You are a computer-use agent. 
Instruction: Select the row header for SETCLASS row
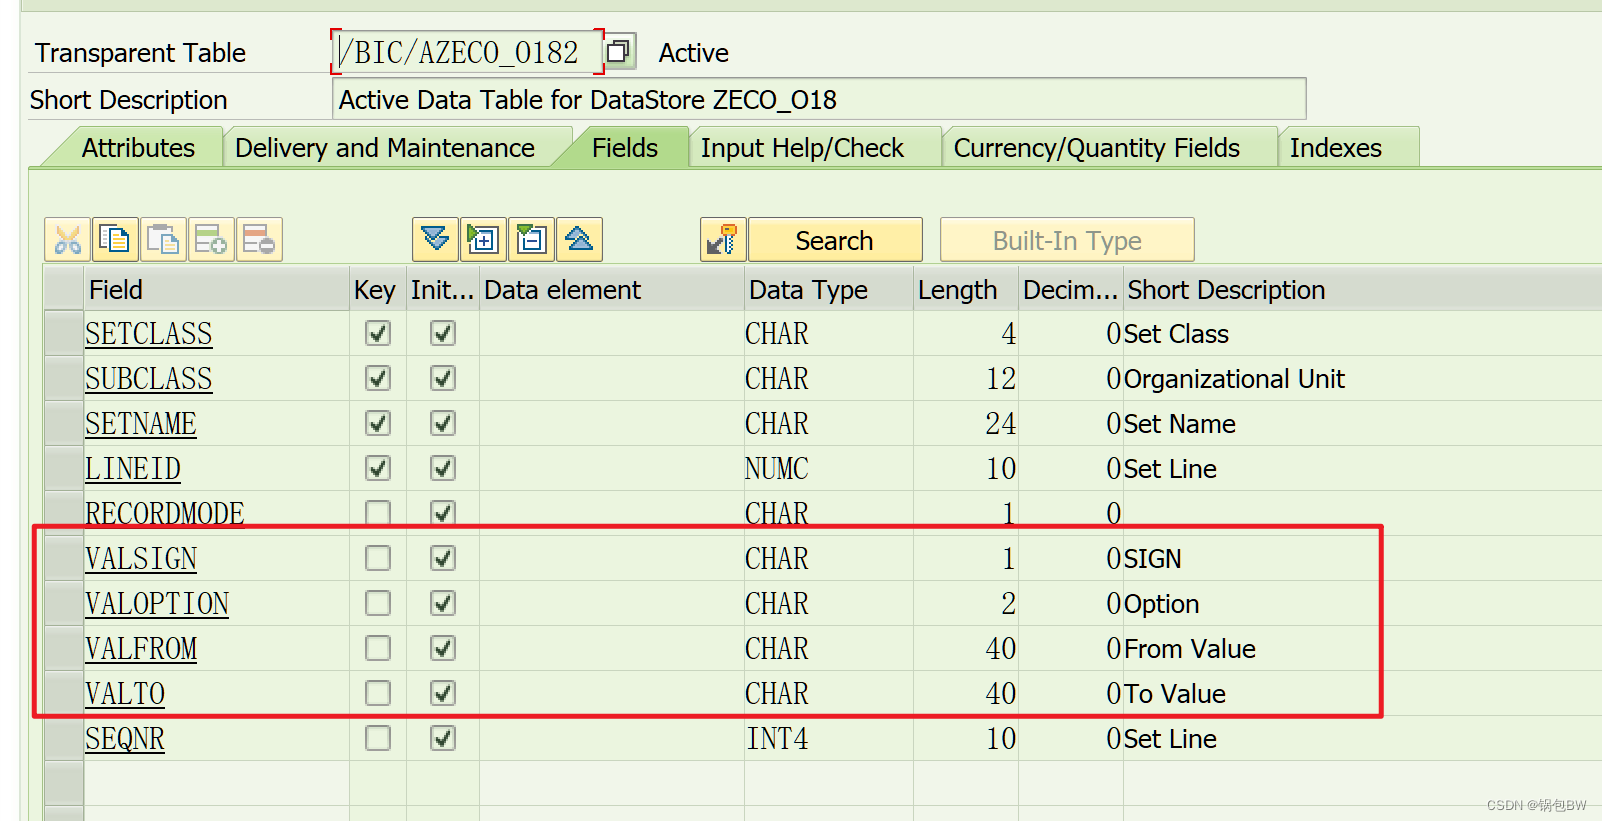[x=64, y=333]
